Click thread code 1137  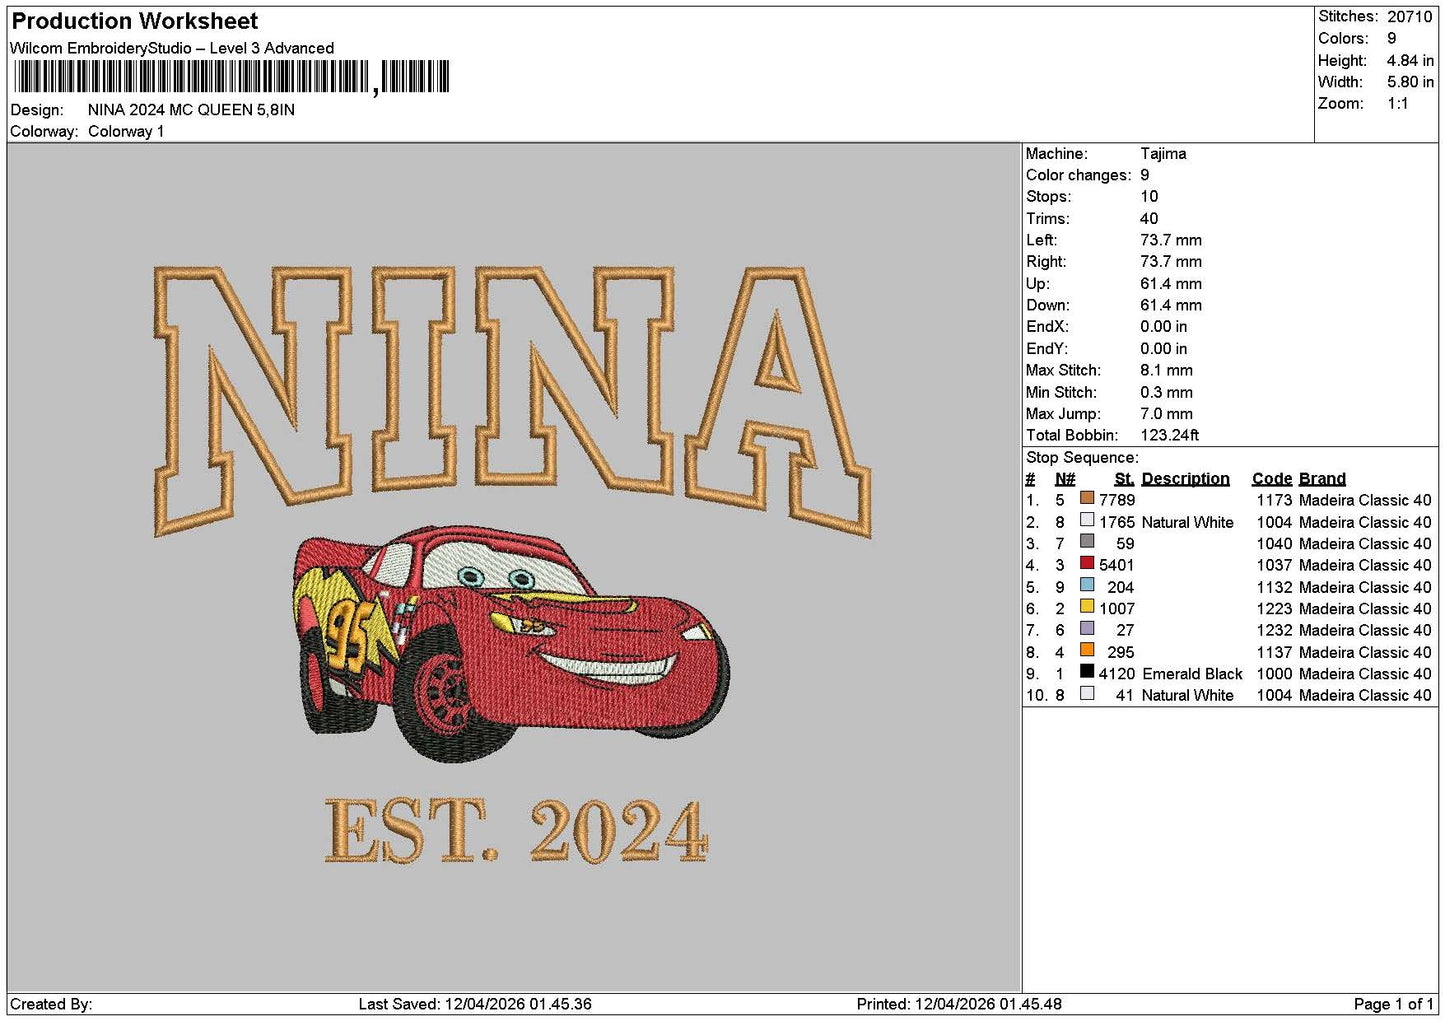click(1274, 652)
